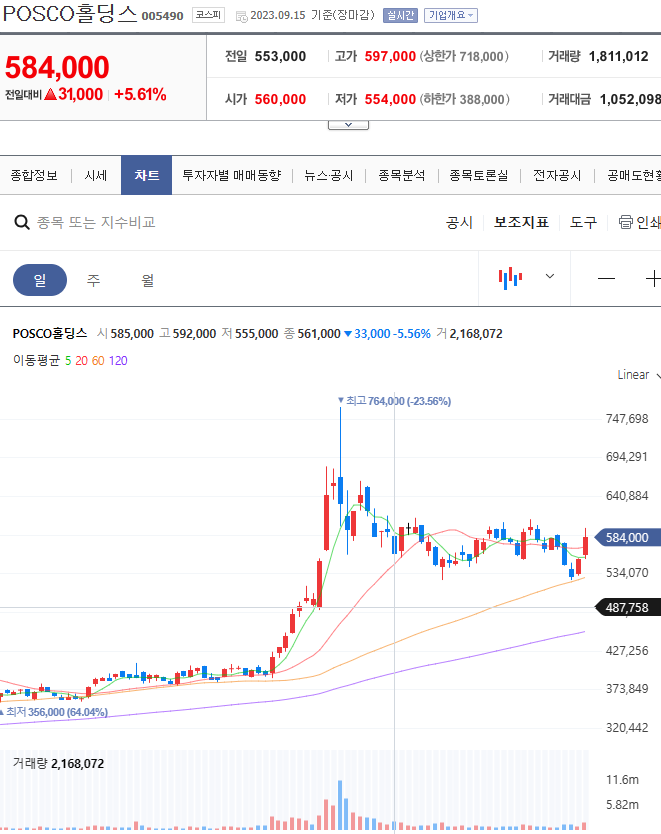Click the calendar icon beside 2023.09.15
The width and height of the screenshot is (661, 834).
(241, 16)
